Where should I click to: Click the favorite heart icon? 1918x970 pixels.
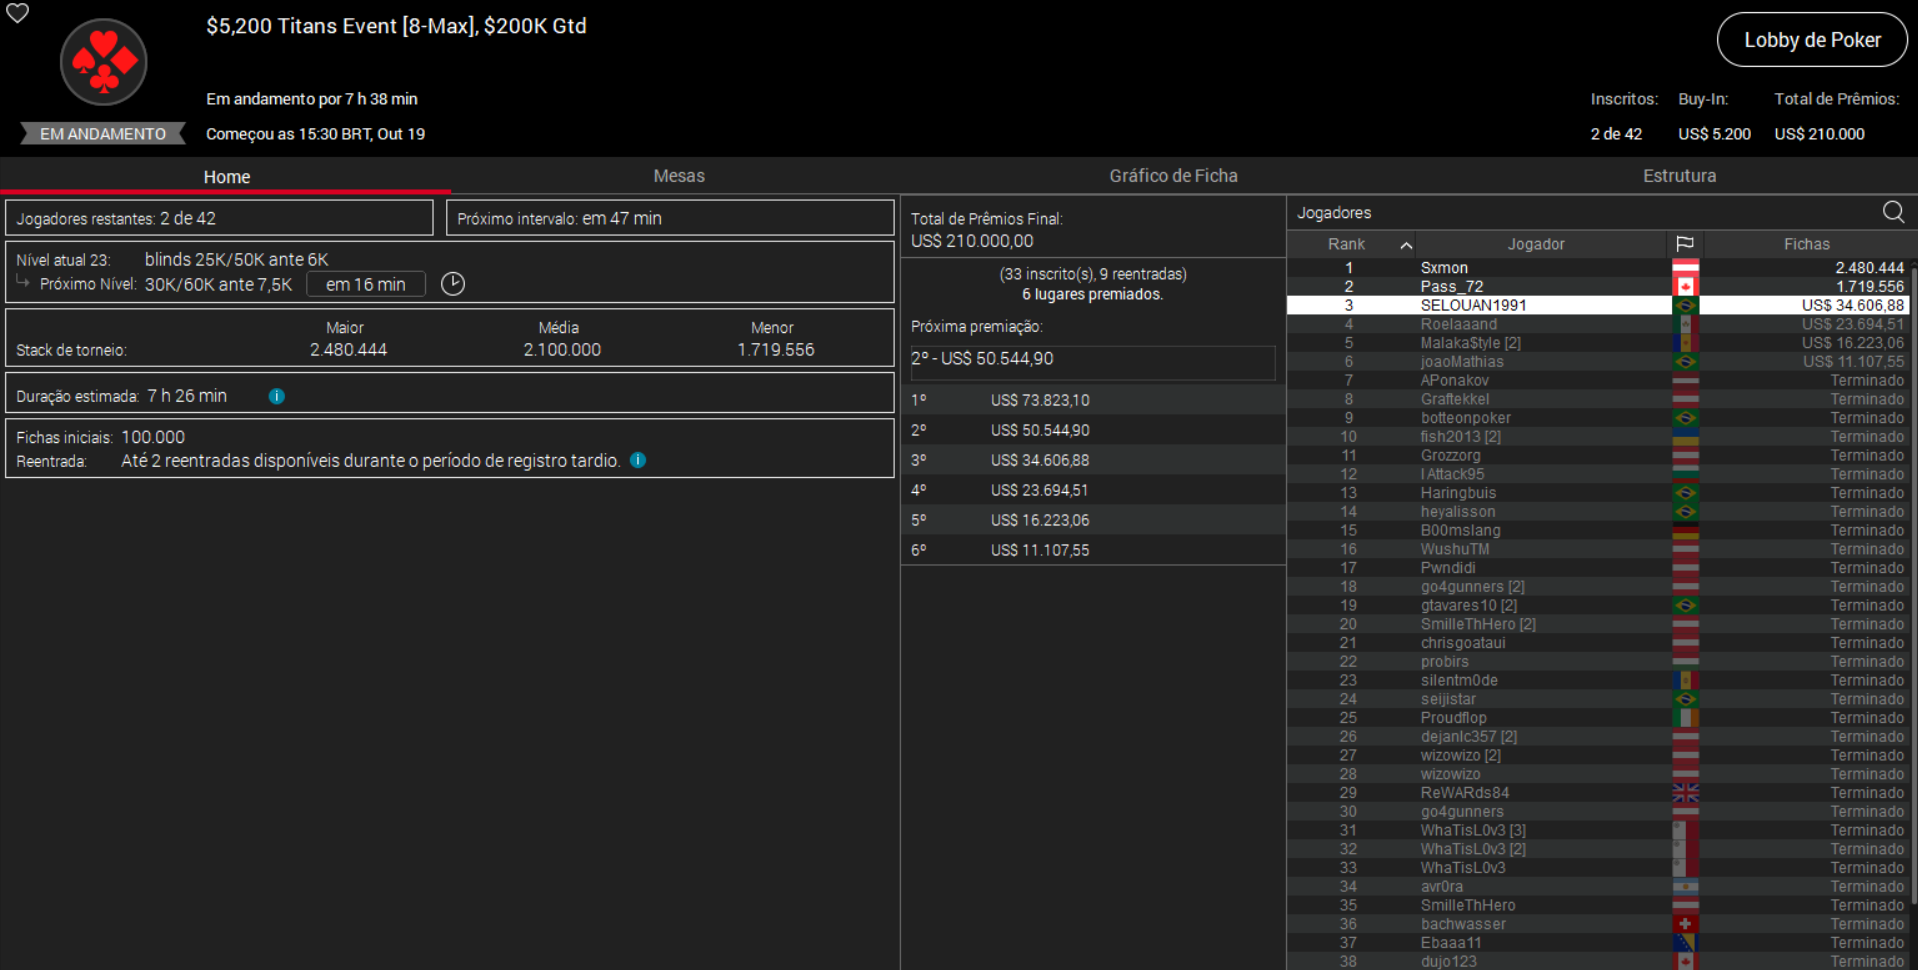(x=18, y=13)
